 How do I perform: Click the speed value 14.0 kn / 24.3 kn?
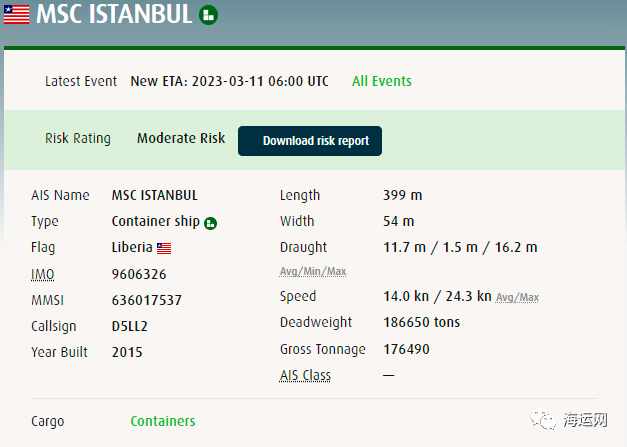(x=437, y=296)
